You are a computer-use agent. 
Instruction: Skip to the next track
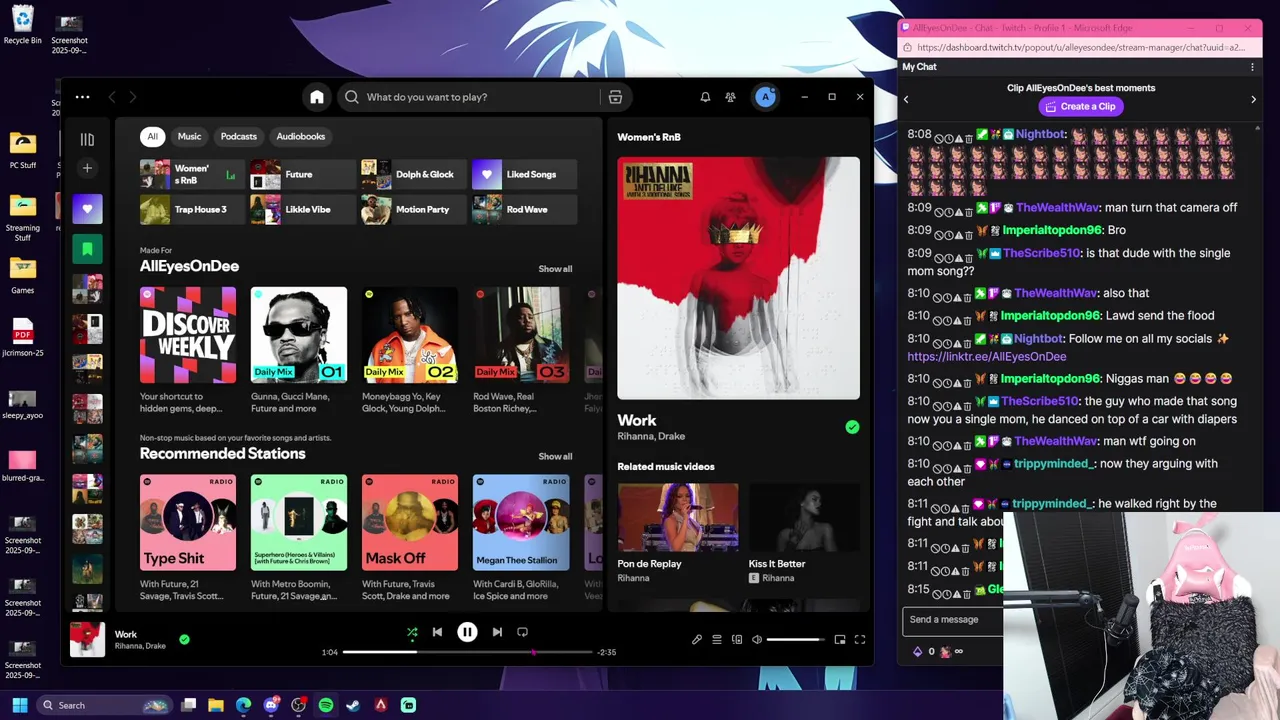[x=497, y=632]
